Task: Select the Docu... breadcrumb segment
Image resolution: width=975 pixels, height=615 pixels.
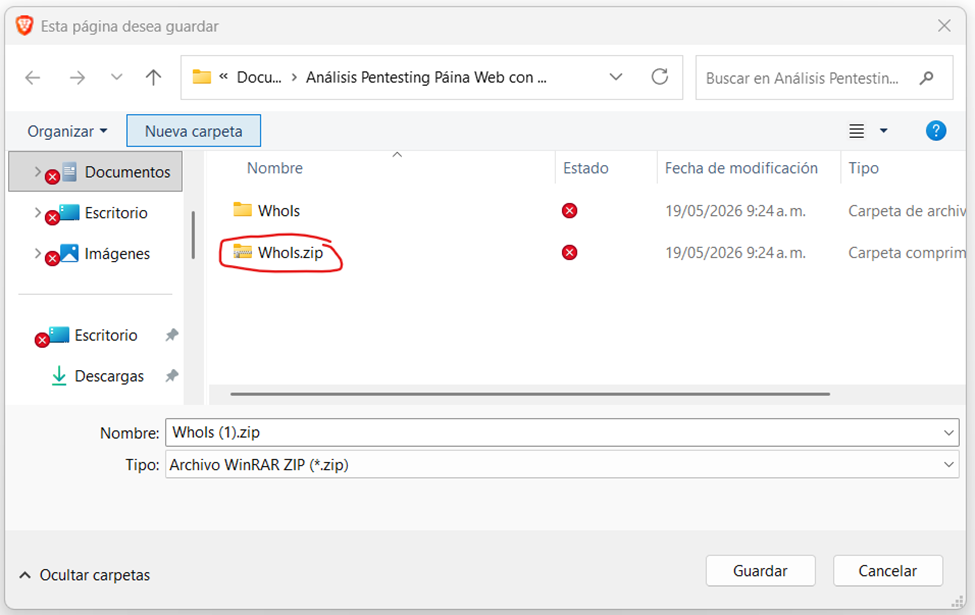Action: point(259,78)
